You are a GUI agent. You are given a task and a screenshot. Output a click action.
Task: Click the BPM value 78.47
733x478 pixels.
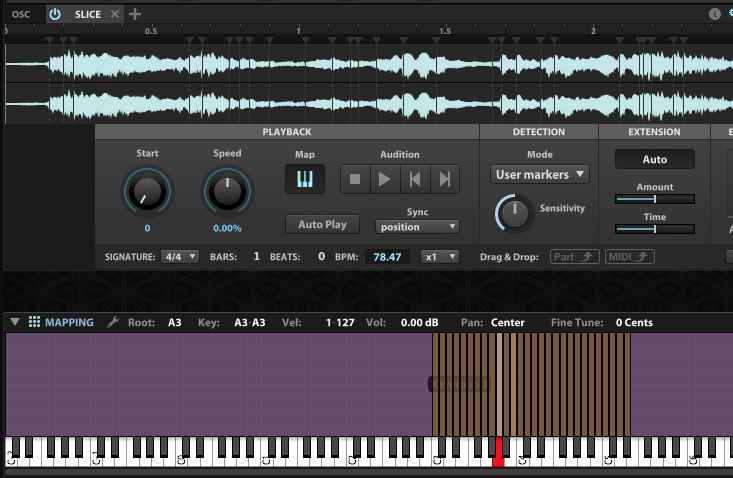click(387, 257)
